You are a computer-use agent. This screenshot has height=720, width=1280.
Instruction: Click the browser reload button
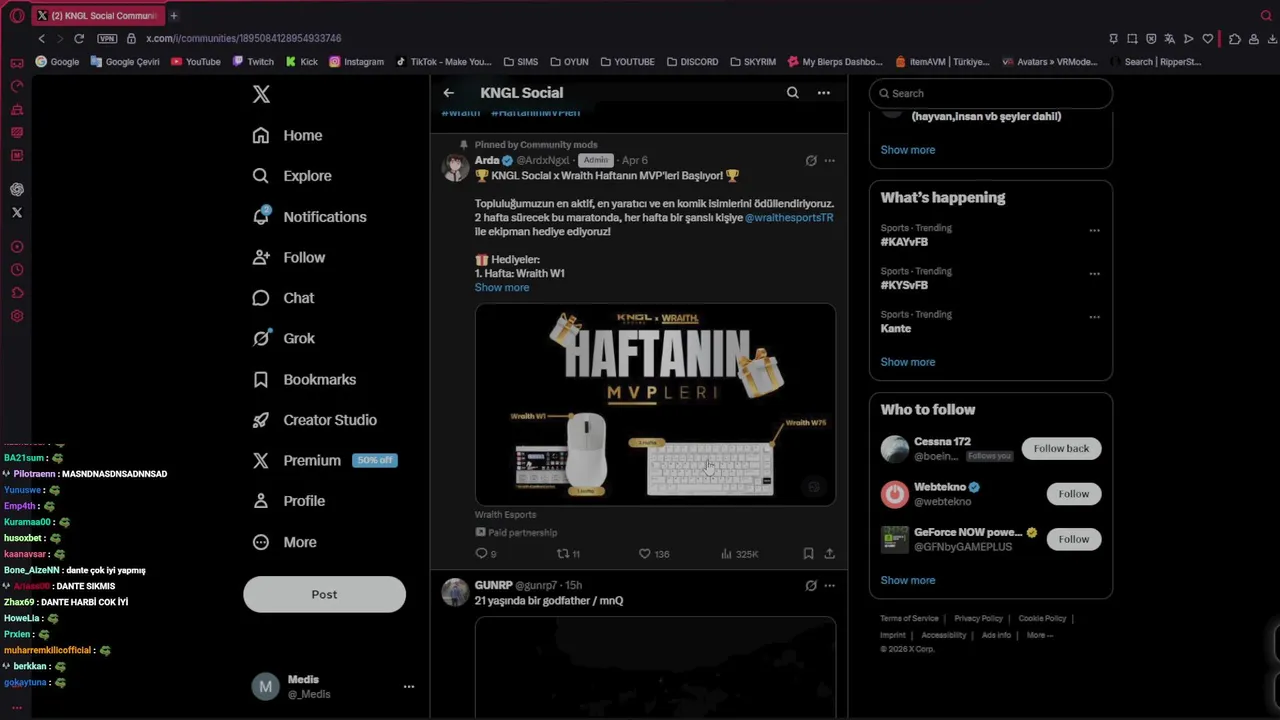[x=79, y=39]
